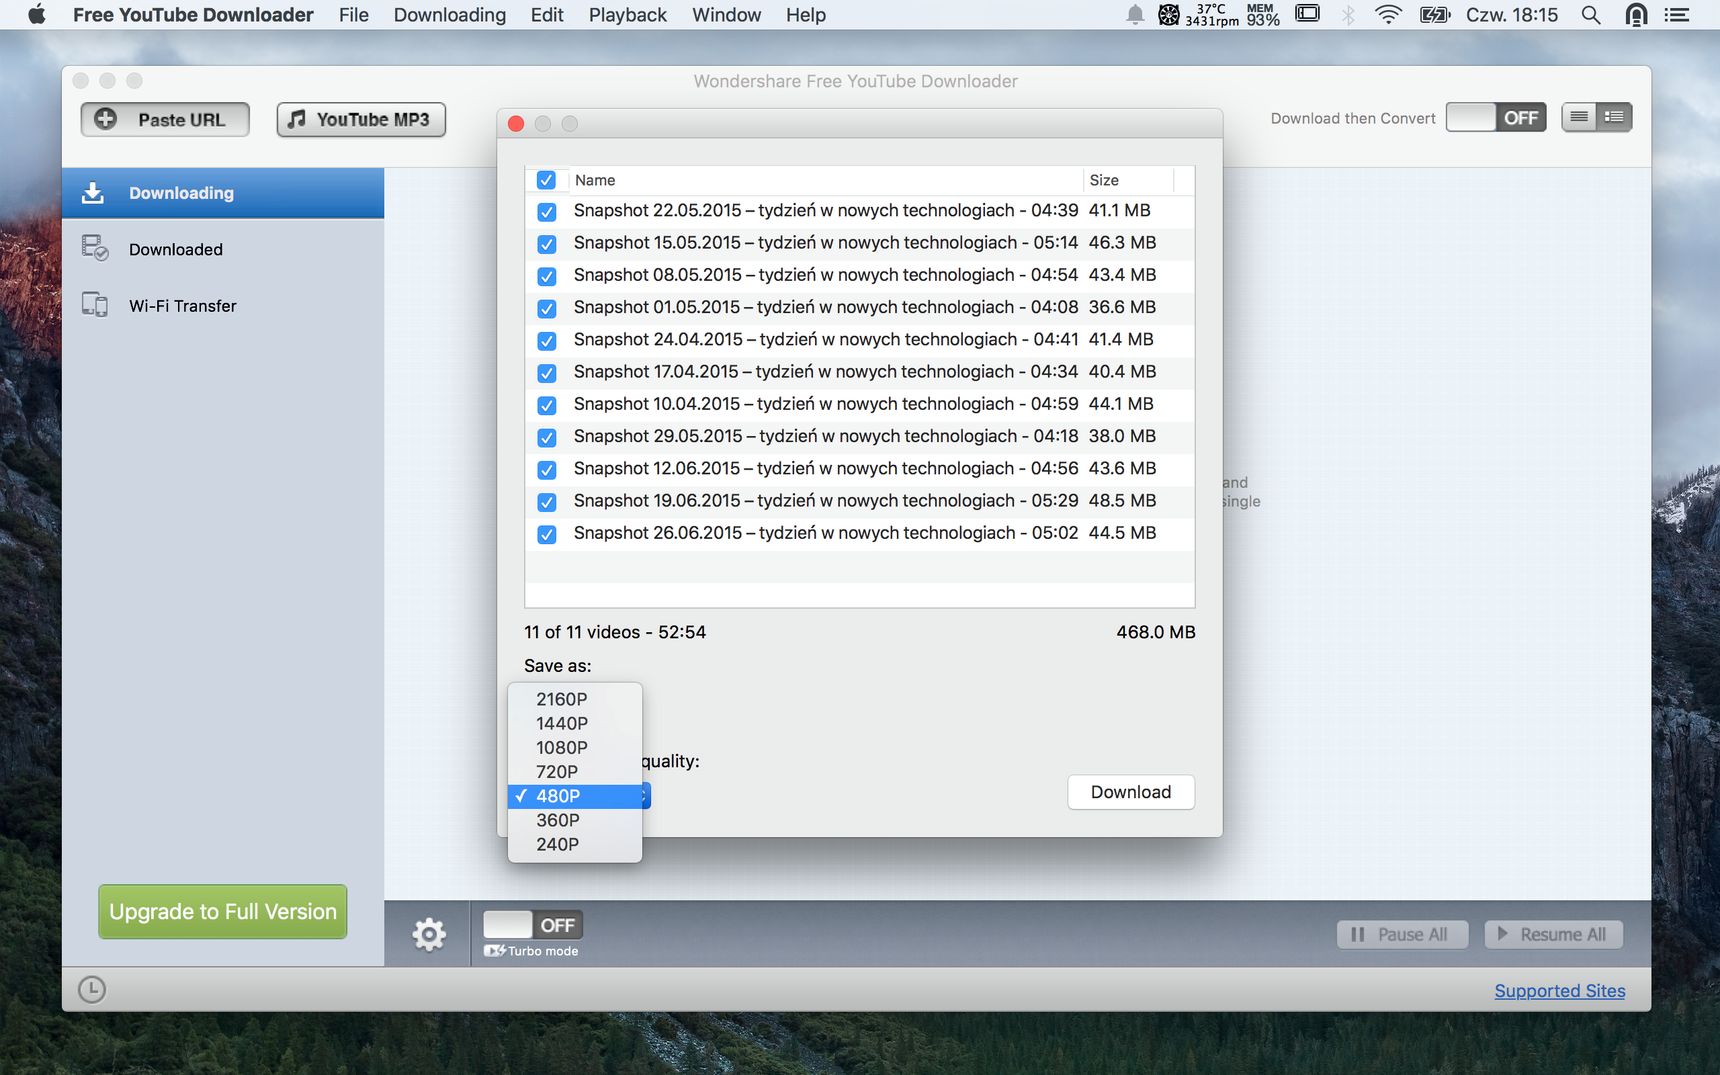Select the 36.6 MB size cell
This screenshot has width=1720, height=1075.
1122,307
